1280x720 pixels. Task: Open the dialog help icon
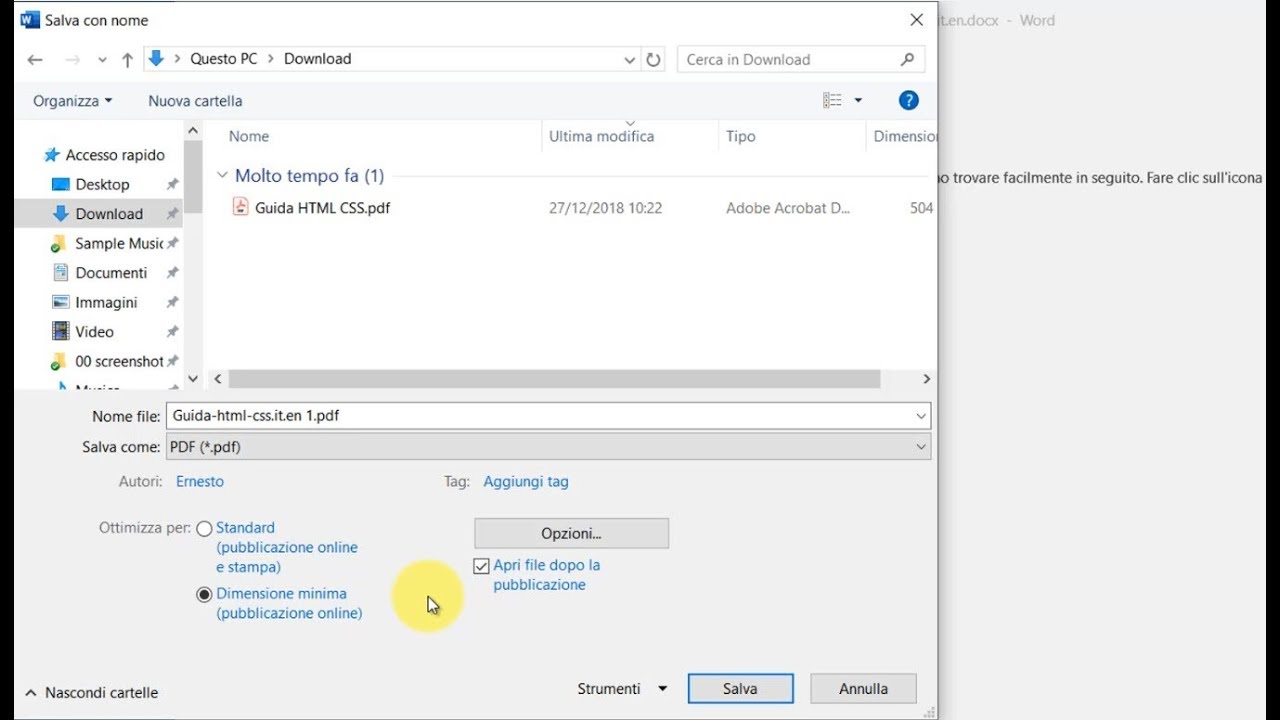pos(908,100)
